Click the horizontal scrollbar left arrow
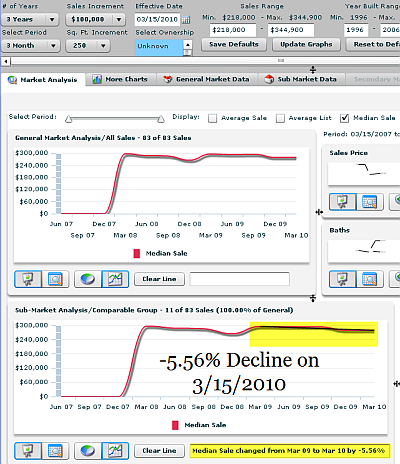This screenshot has width=400, height=464. pyautogui.click(x=6, y=61)
